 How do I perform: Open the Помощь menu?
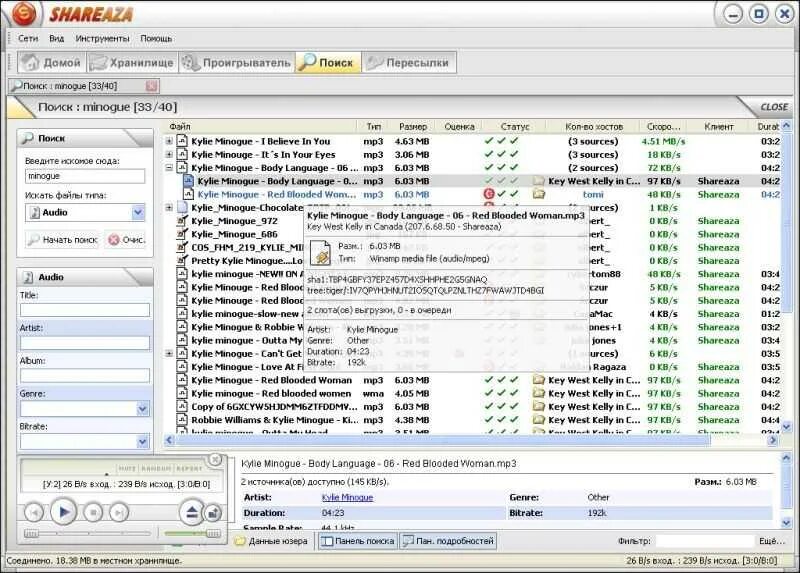click(x=156, y=38)
